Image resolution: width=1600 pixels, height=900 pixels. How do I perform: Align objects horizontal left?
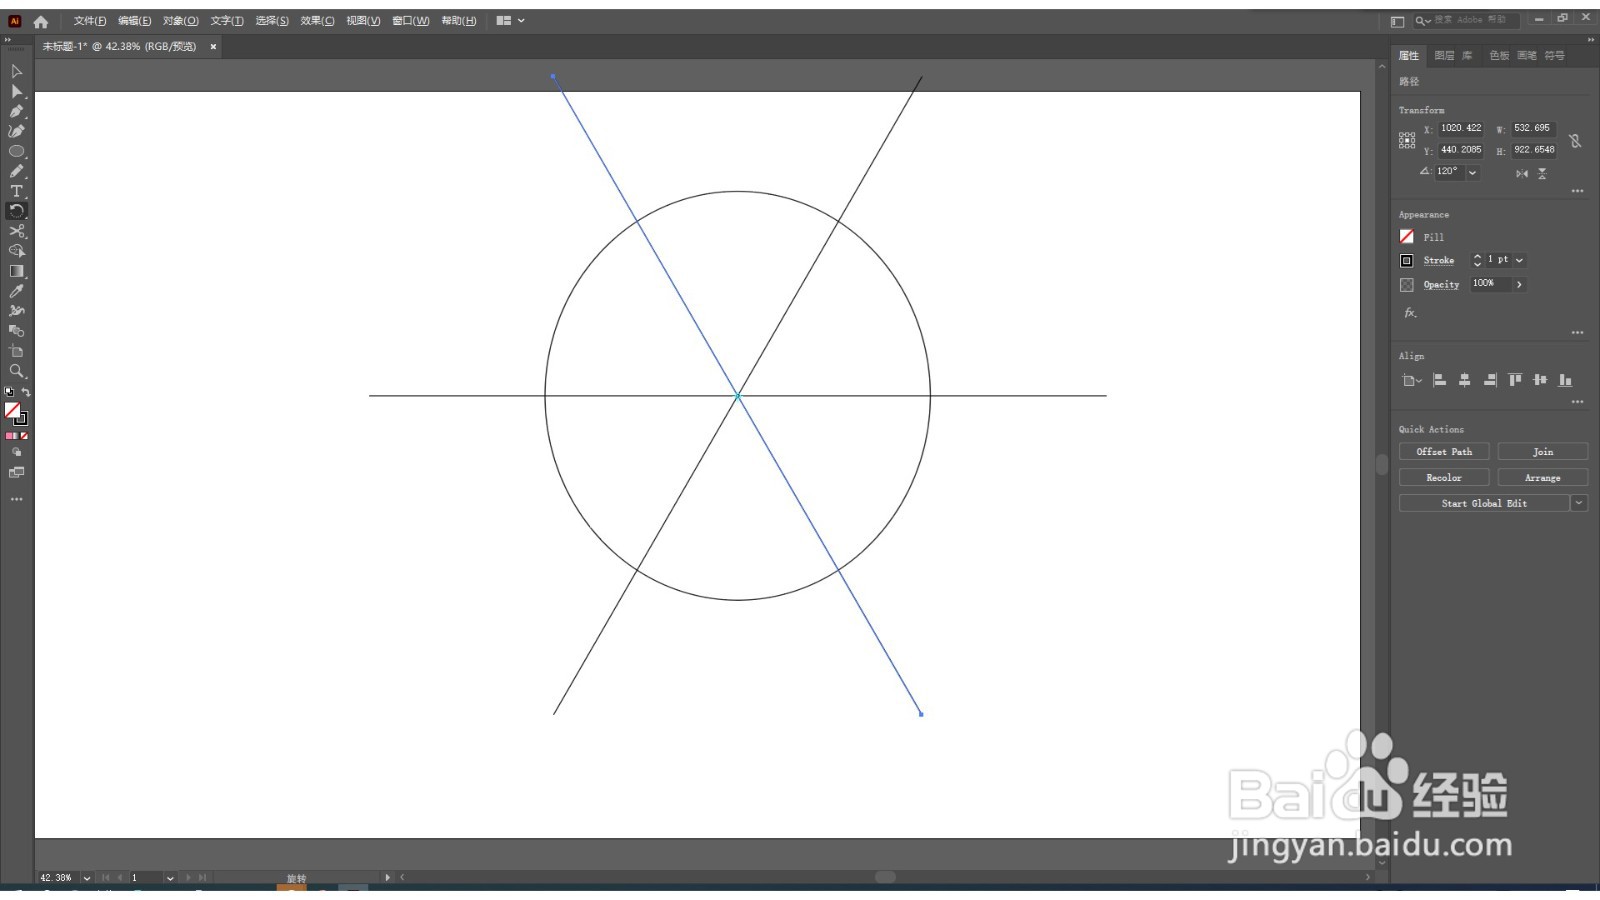(x=1440, y=380)
